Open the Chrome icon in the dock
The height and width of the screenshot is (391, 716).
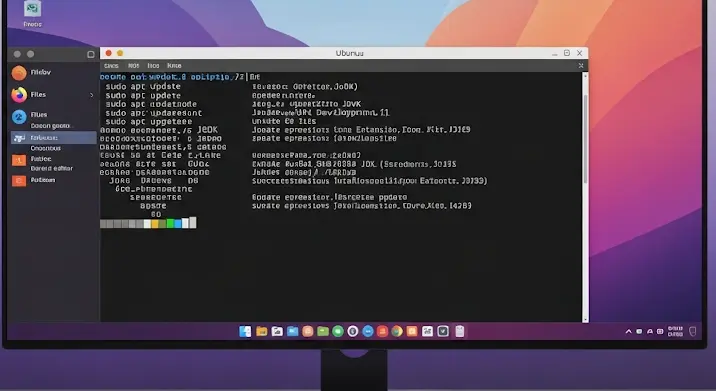(397, 331)
